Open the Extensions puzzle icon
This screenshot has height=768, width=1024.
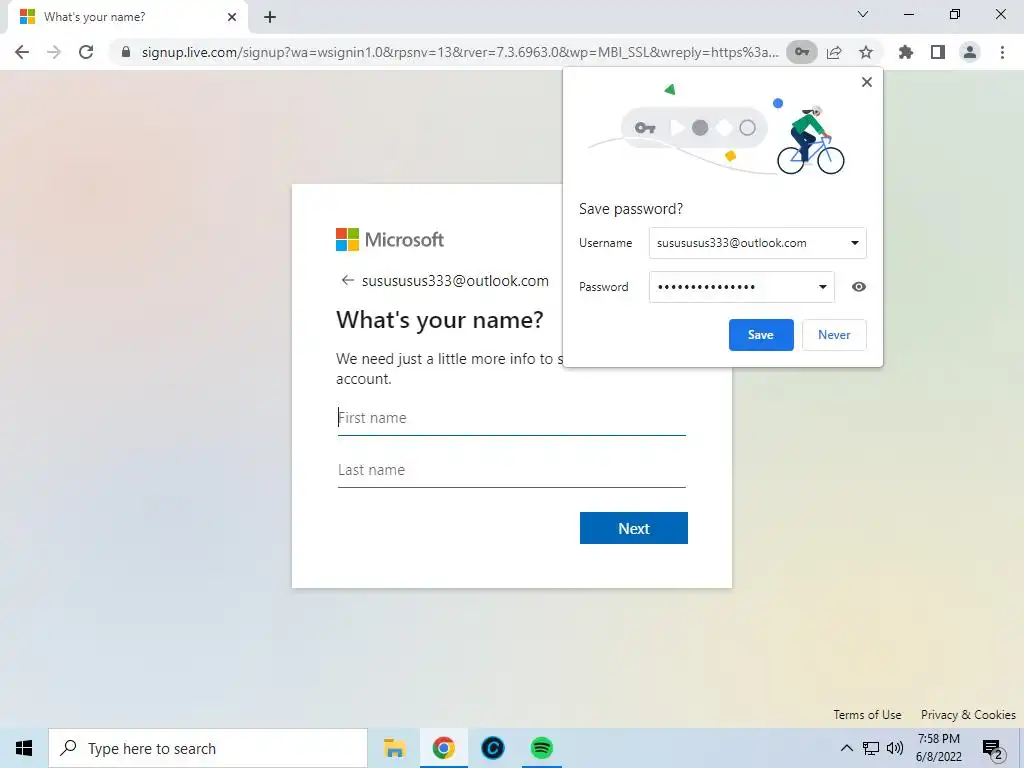906,52
